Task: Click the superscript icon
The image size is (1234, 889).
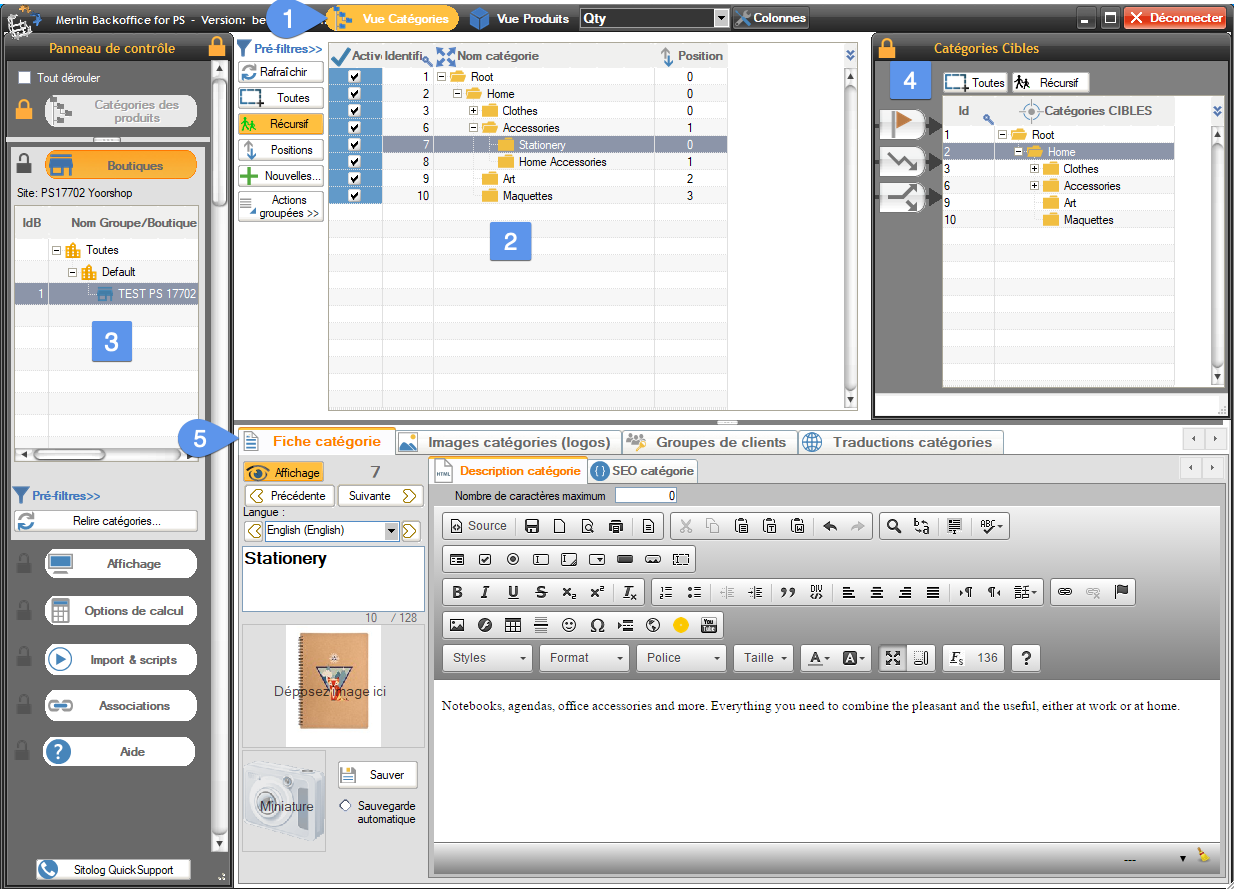Action: [597, 592]
